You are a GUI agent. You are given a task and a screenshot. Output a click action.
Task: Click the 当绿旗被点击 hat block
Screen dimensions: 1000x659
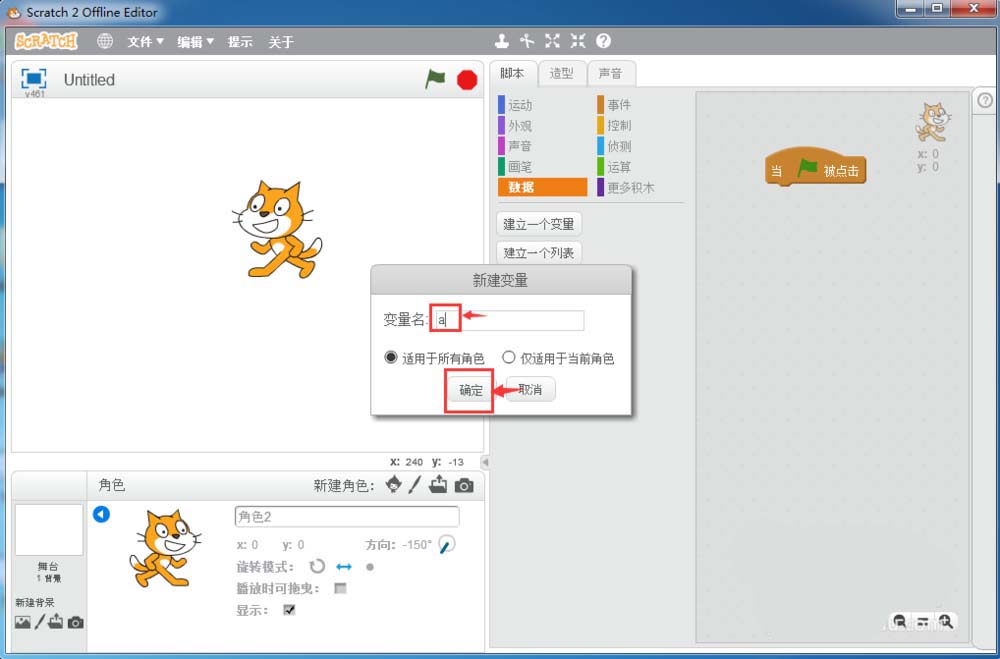(x=816, y=168)
